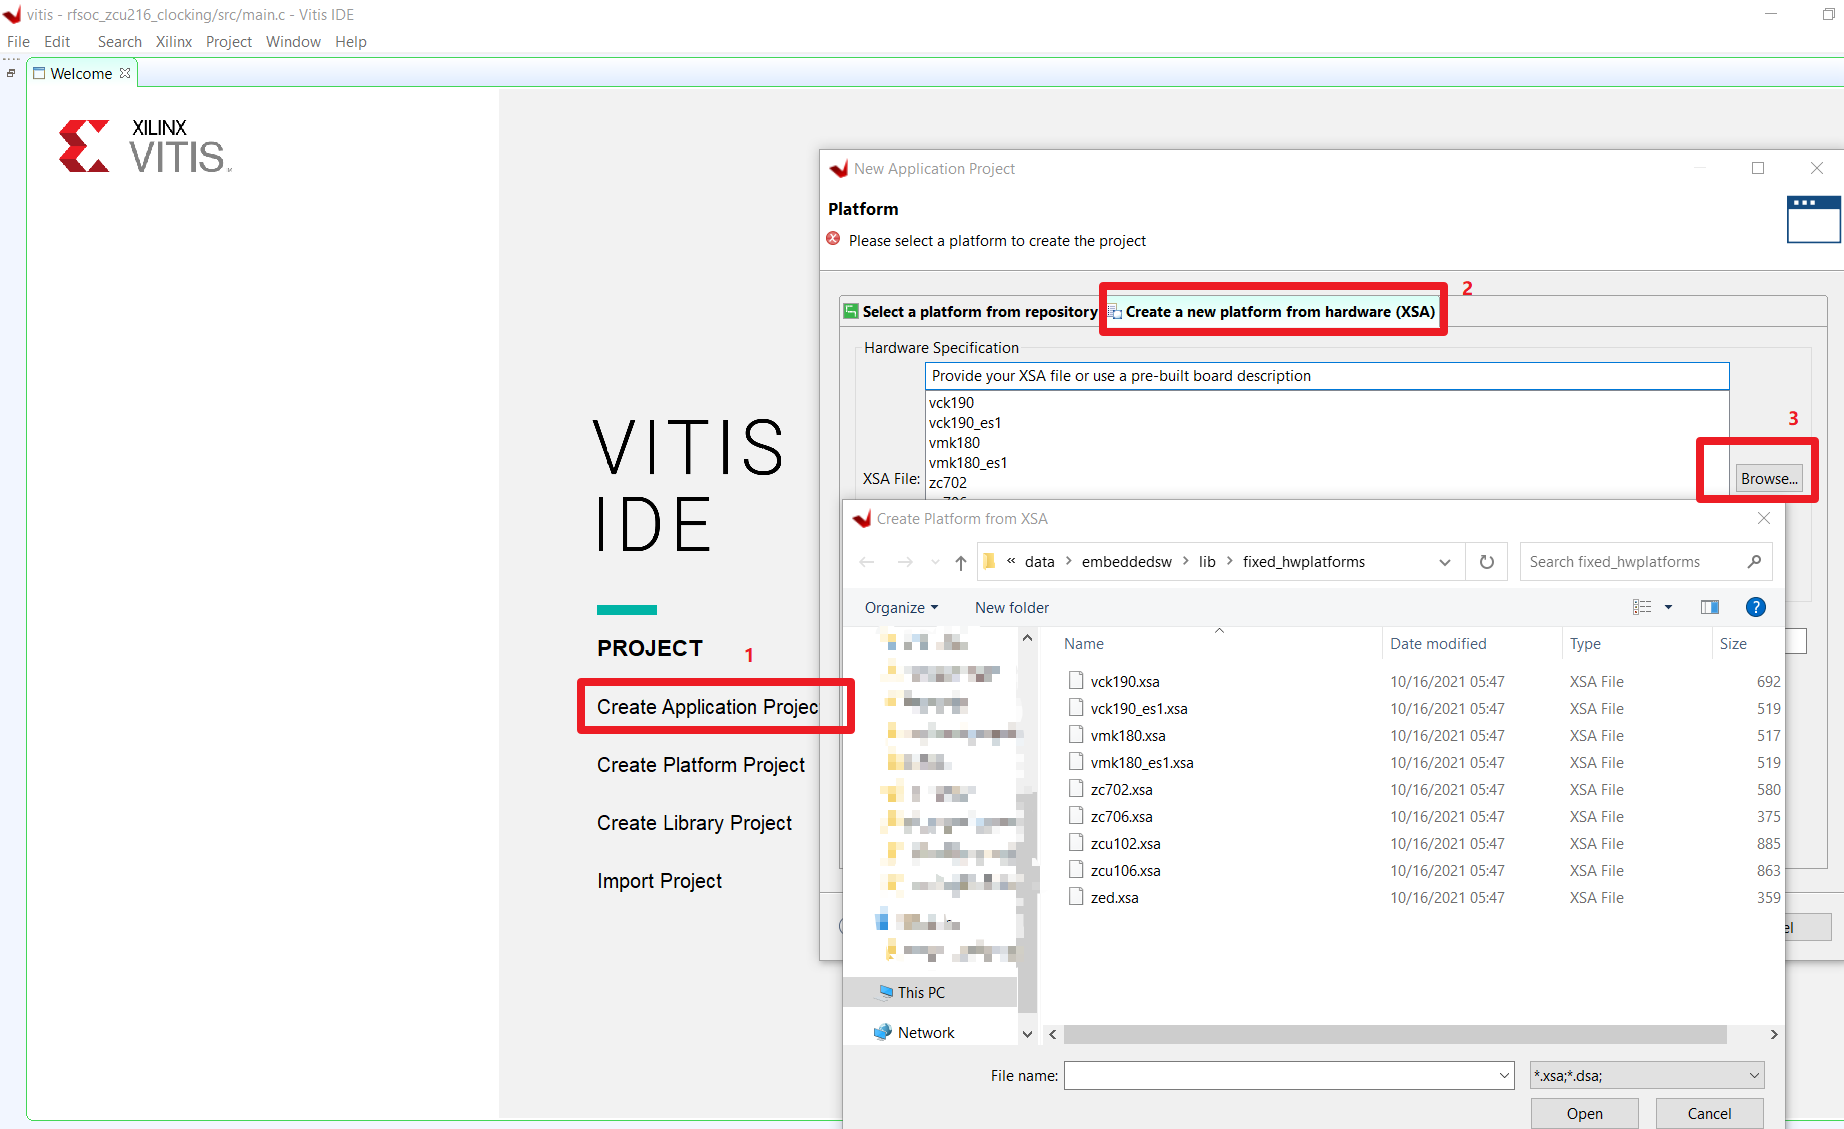Click the search magnifier icon
Image resolution: width=1844 pixels, height=1129 pixels.
pyautogui.click(x=1754, y=562)
